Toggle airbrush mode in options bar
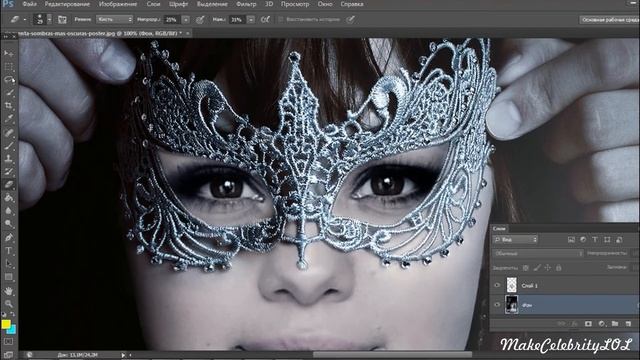Image resolution: width=640 pixels, height=360 pixels. click(265, 19)
